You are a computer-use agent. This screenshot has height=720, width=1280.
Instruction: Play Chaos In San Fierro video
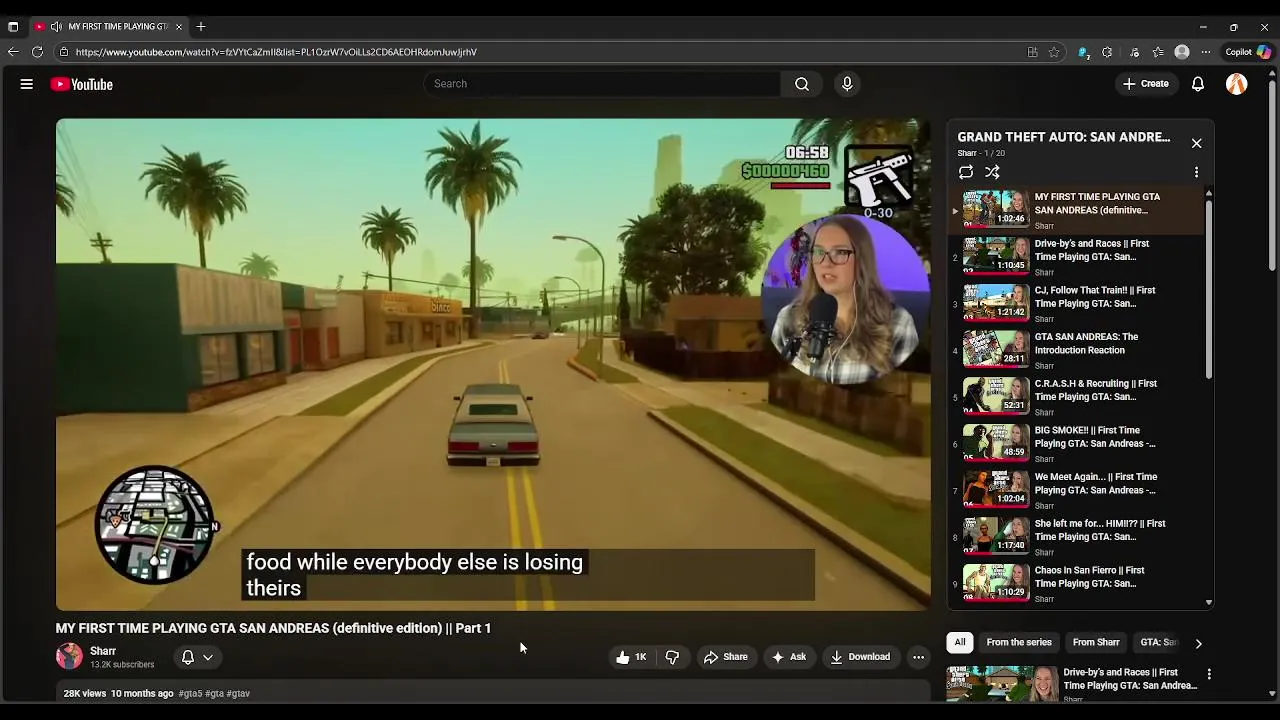[x=1077, y=584]
